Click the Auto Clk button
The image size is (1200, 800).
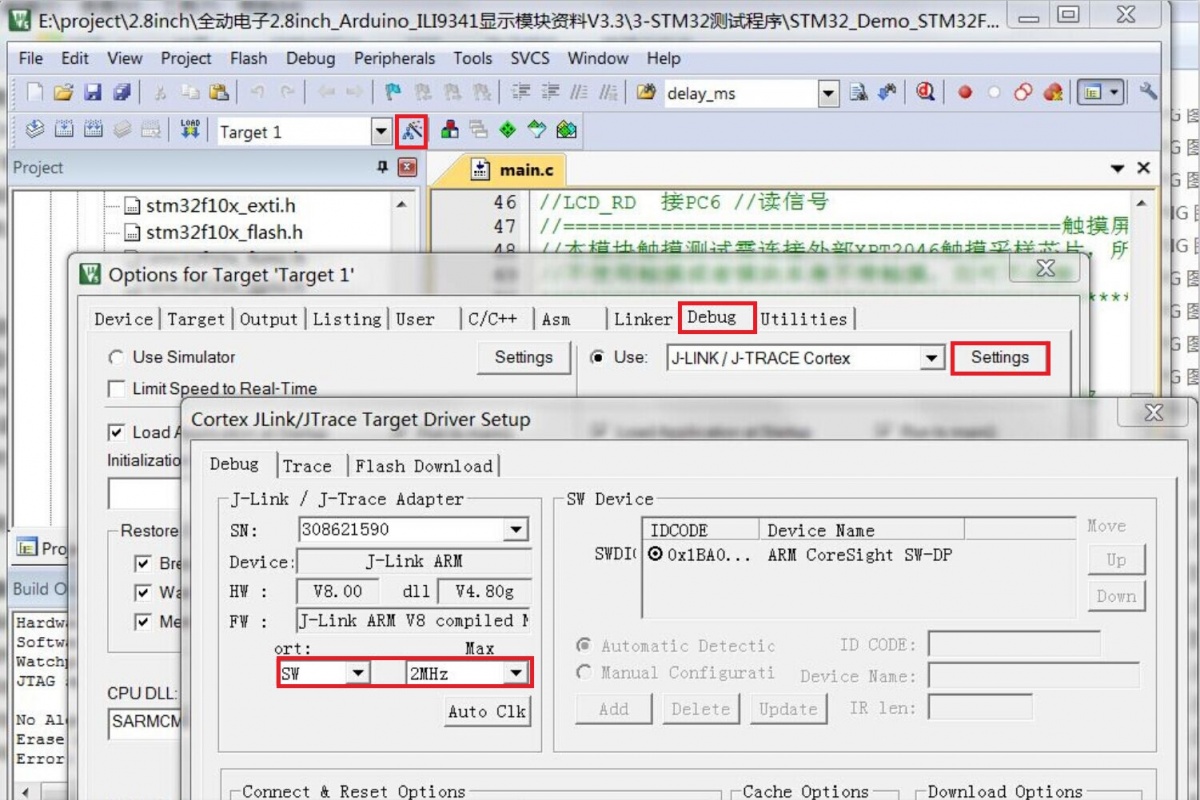pyautogui.click(x=487, y=711)
